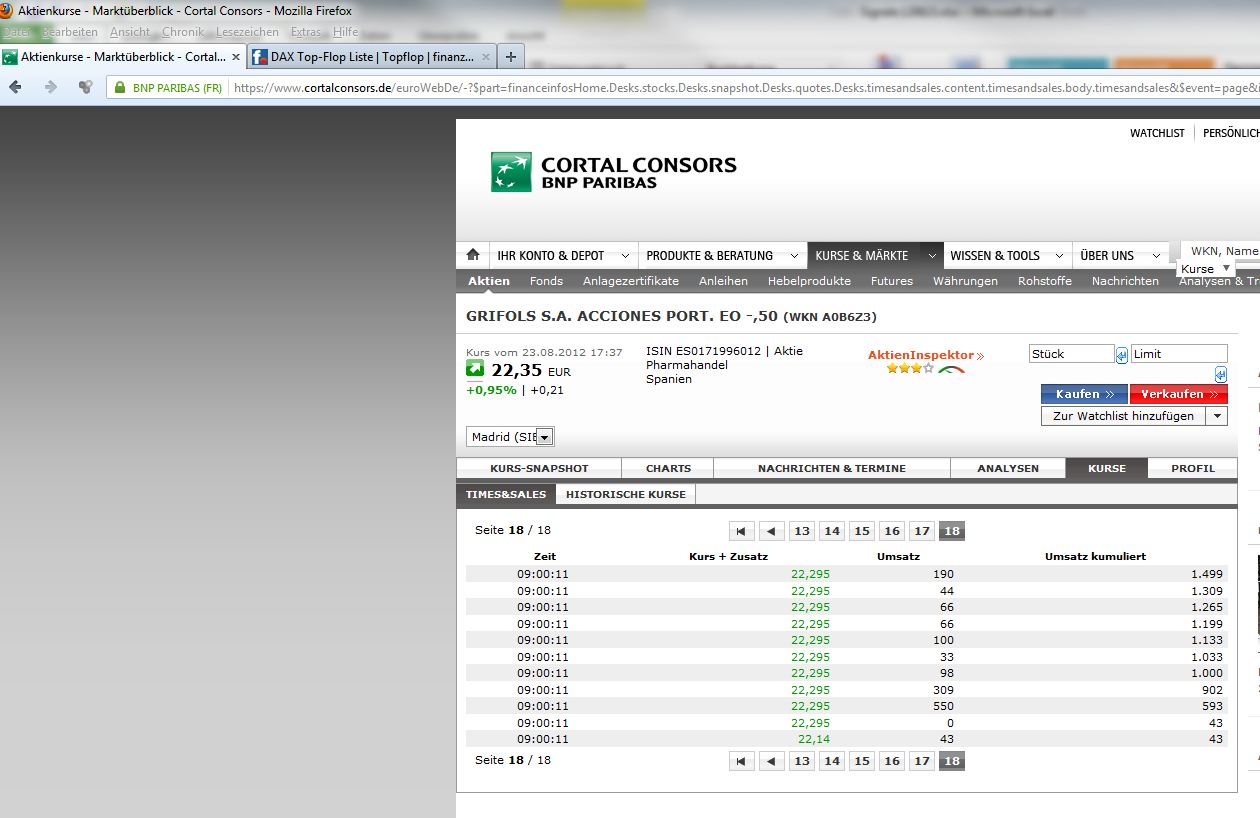Select Rohstoffe in the sub-navigation
This screenshot has width=1260, height=818.
1045,281
